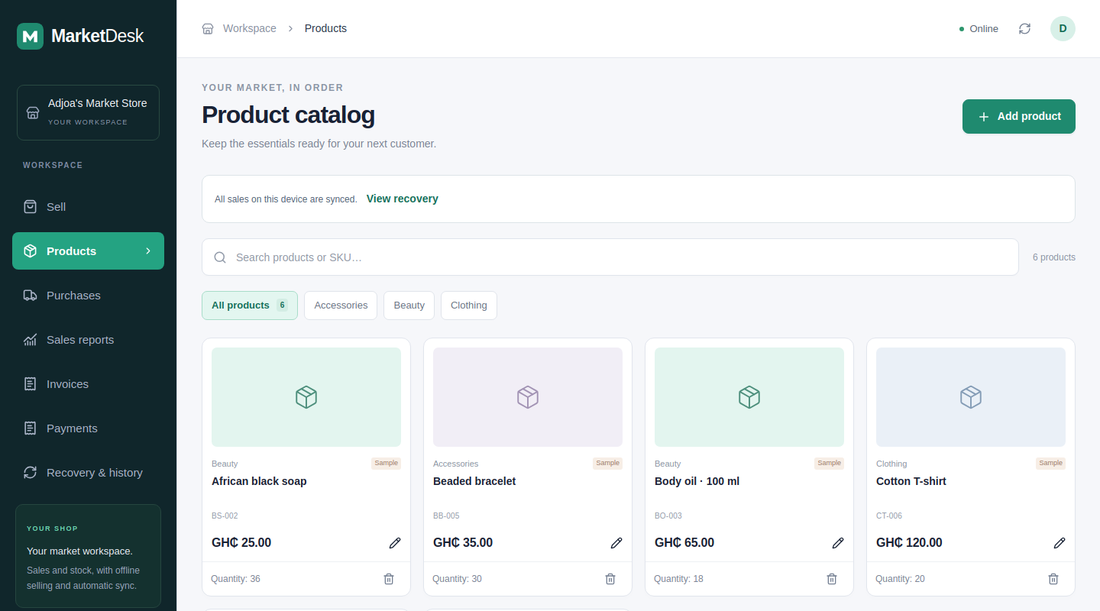The height and width of the screenshot is (611, 1100).
Task: Focus the Search products or SKU field
Action: pos(610,257)
